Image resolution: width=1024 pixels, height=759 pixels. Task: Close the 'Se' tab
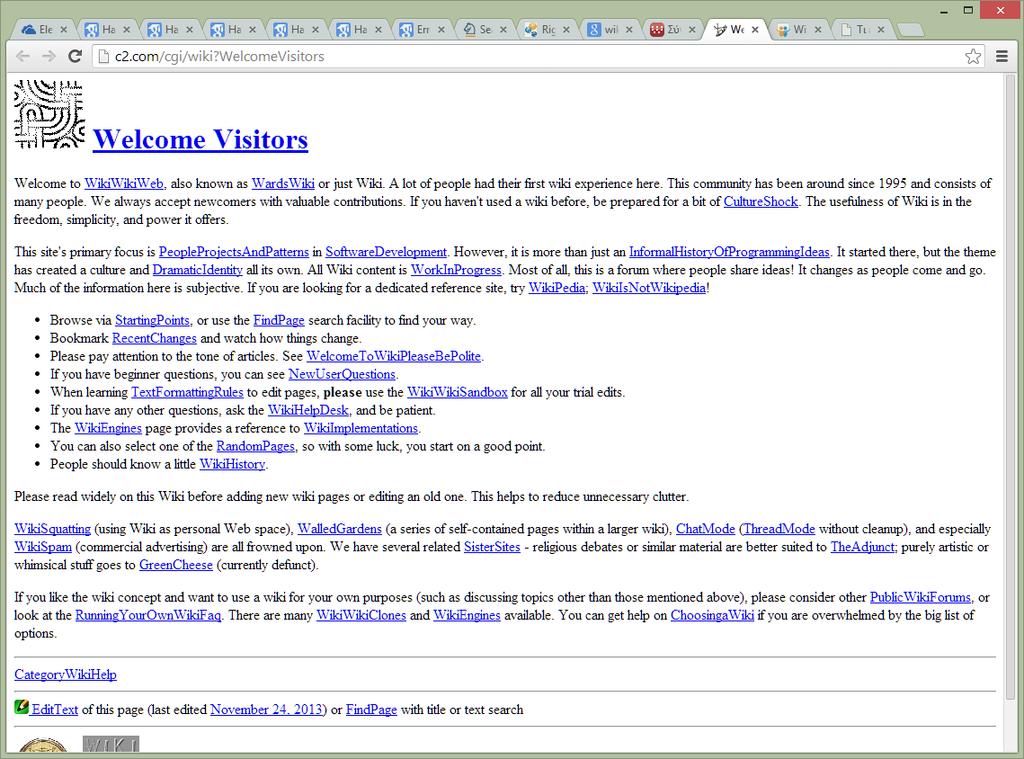coord(503,29)
